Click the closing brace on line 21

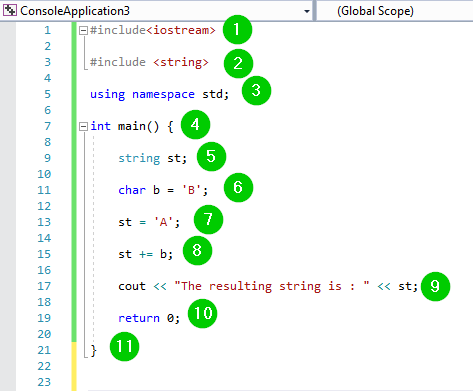click(94, 351)
